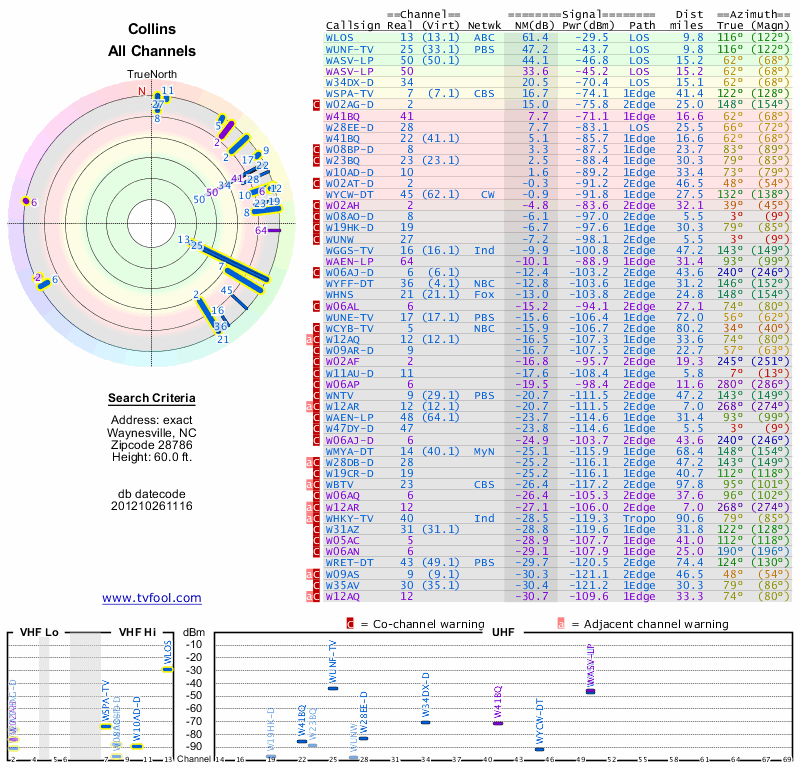Click 61.4 noise margin value for WLOS
Viewport: 800px width, 768px height.
(535, 38)
